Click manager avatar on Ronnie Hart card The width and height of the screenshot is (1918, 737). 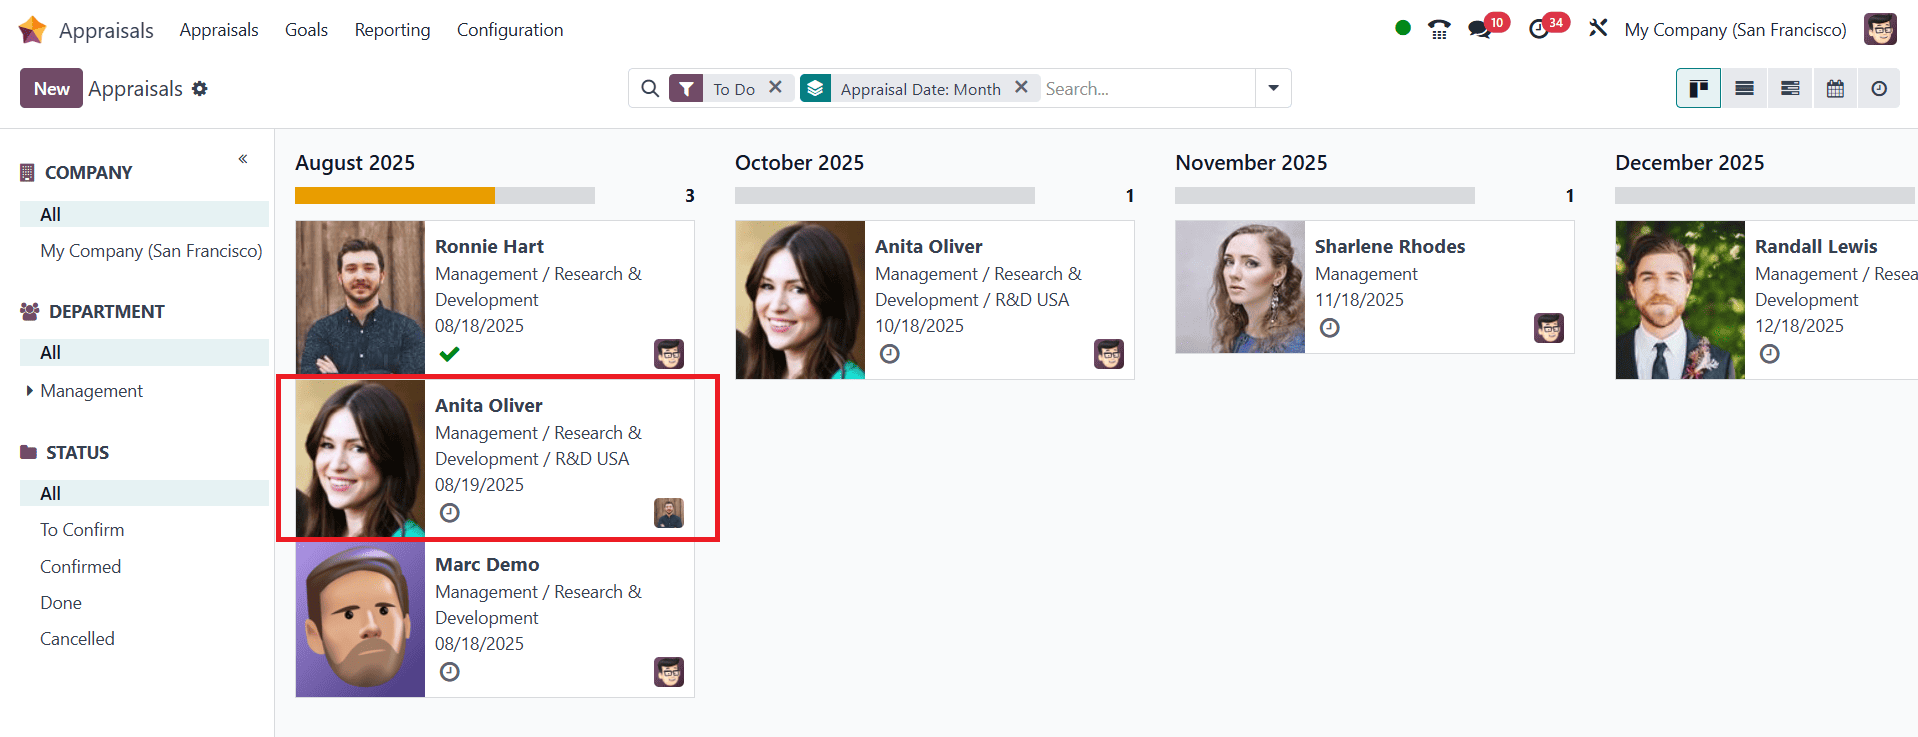coord(669,354)
